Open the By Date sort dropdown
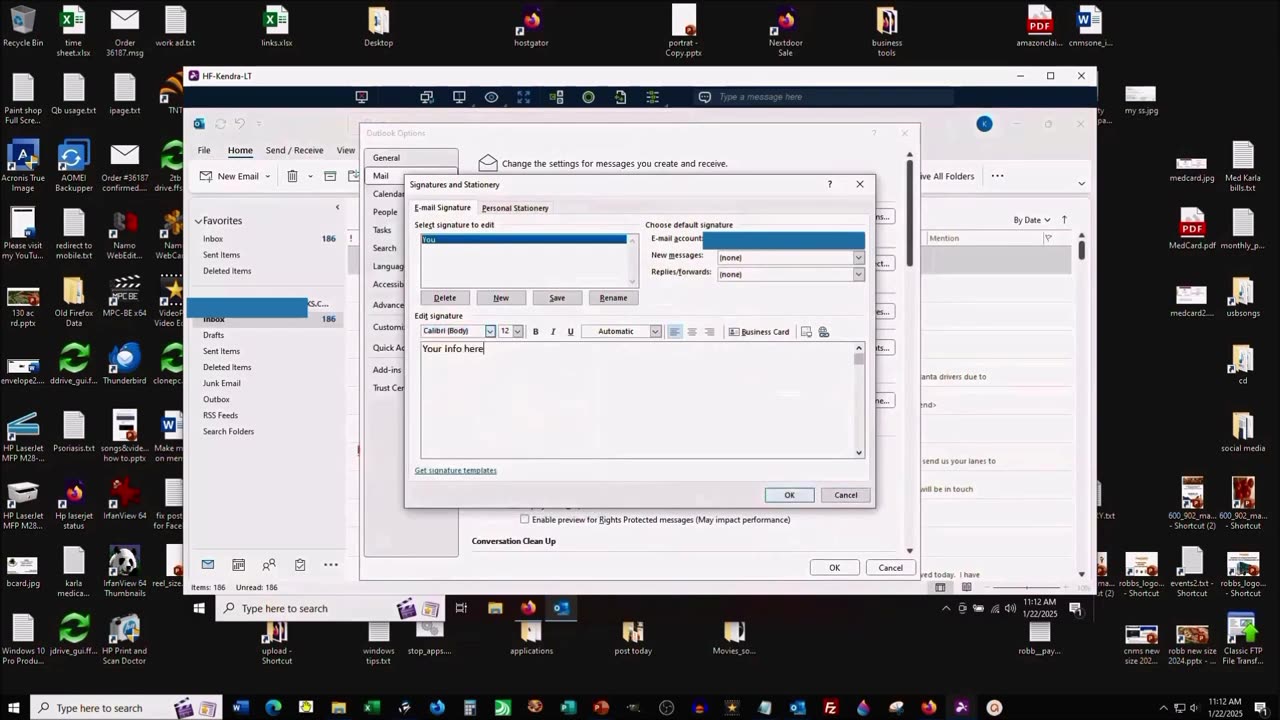 click(x=1032, y=220)
